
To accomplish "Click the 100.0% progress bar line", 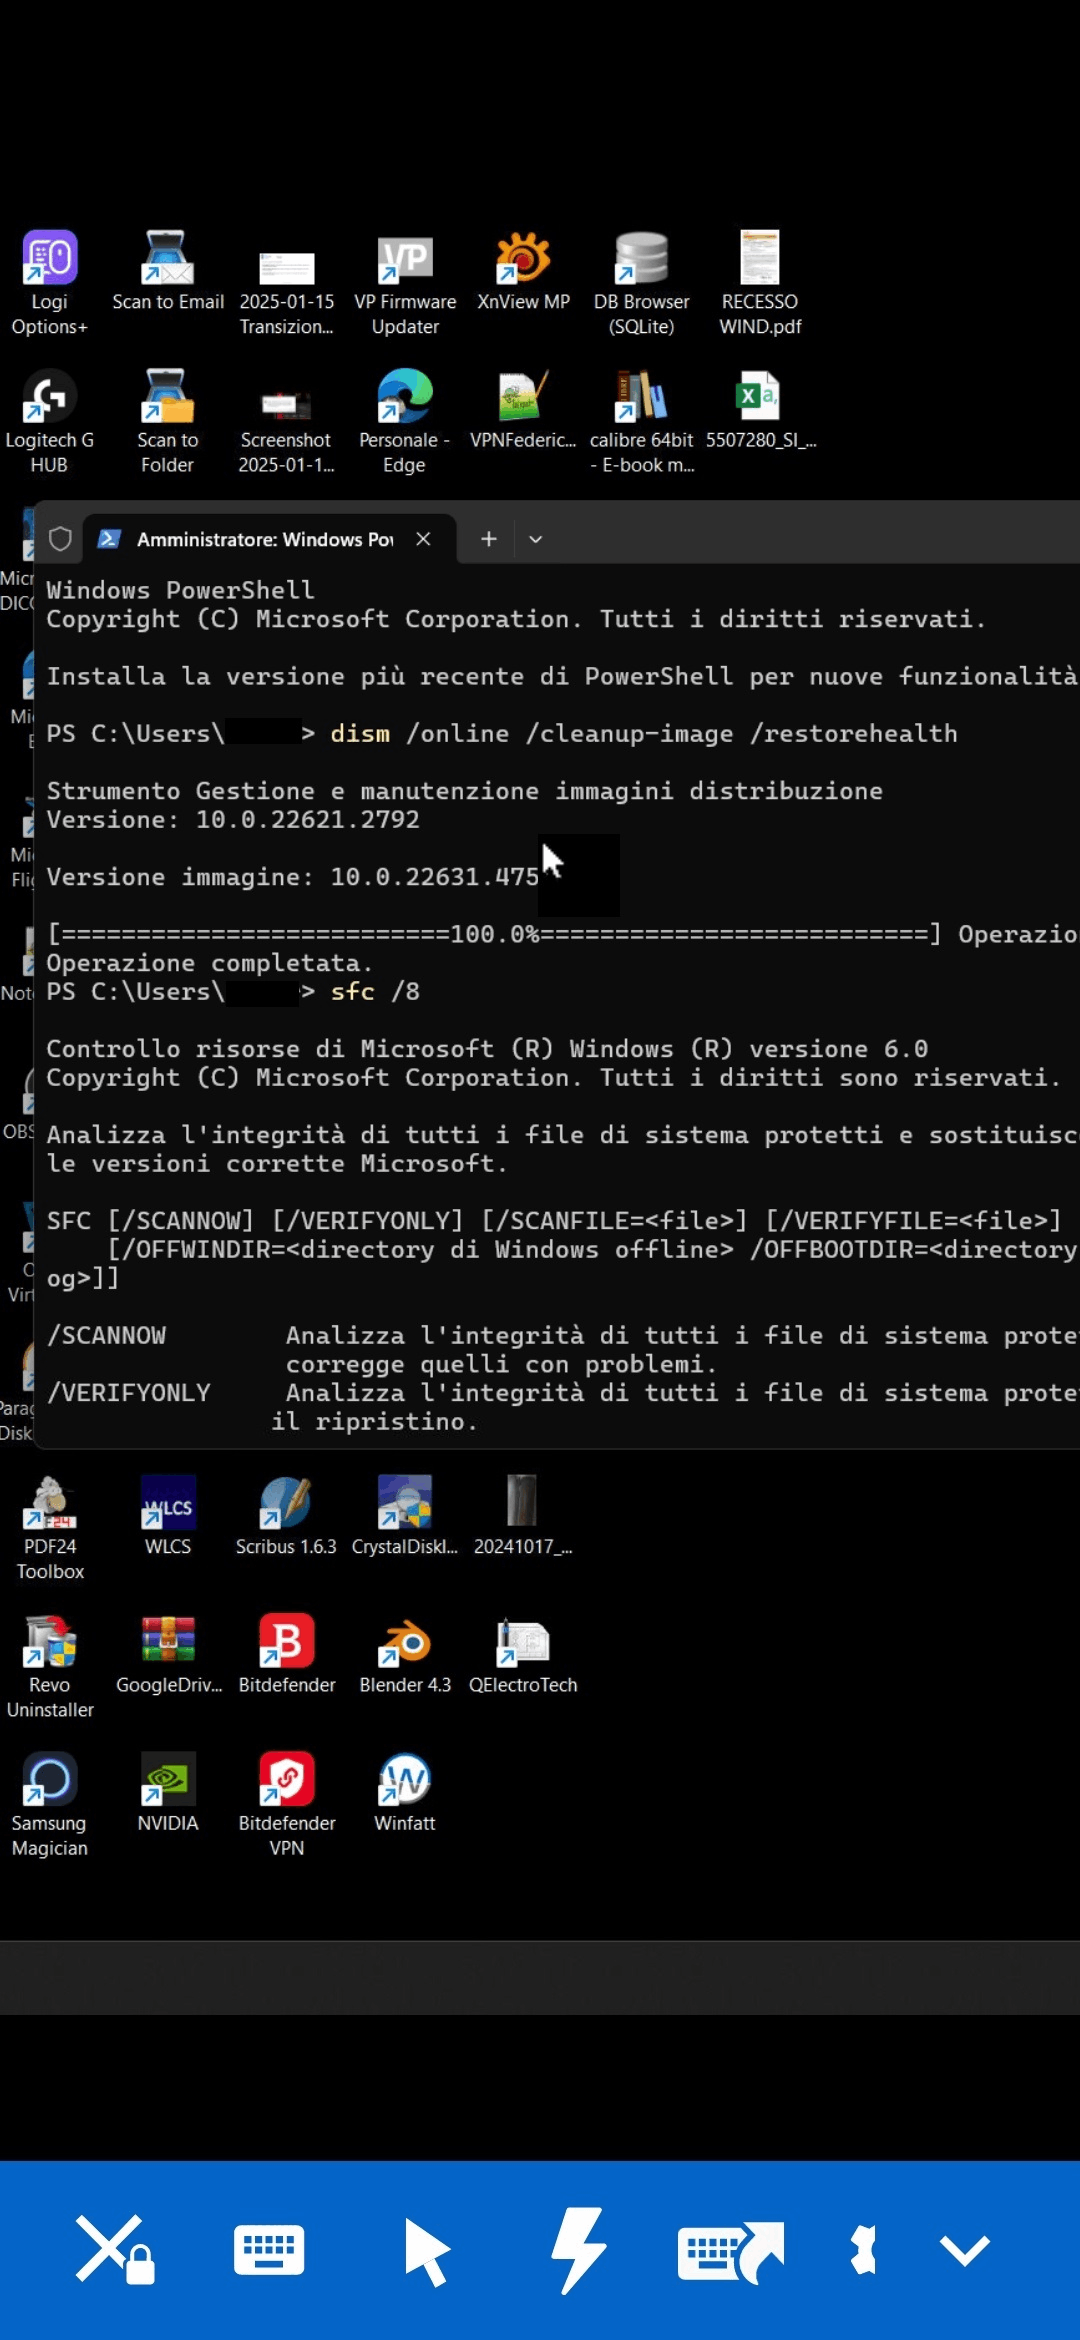I will 494,934.
